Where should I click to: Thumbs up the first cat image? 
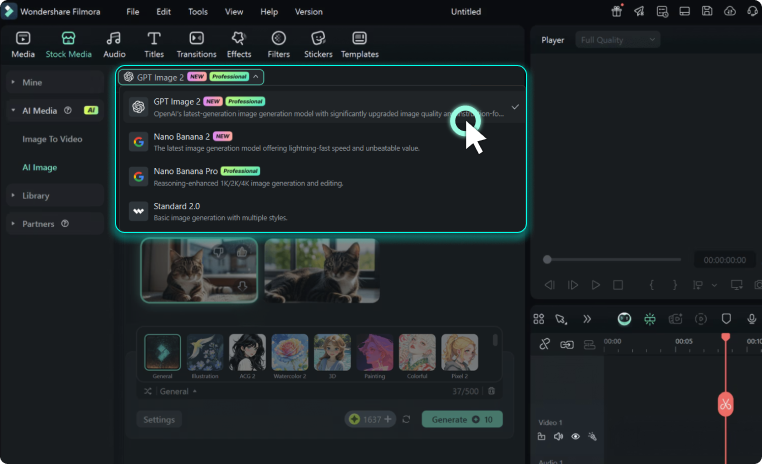(x=242, y=252)
